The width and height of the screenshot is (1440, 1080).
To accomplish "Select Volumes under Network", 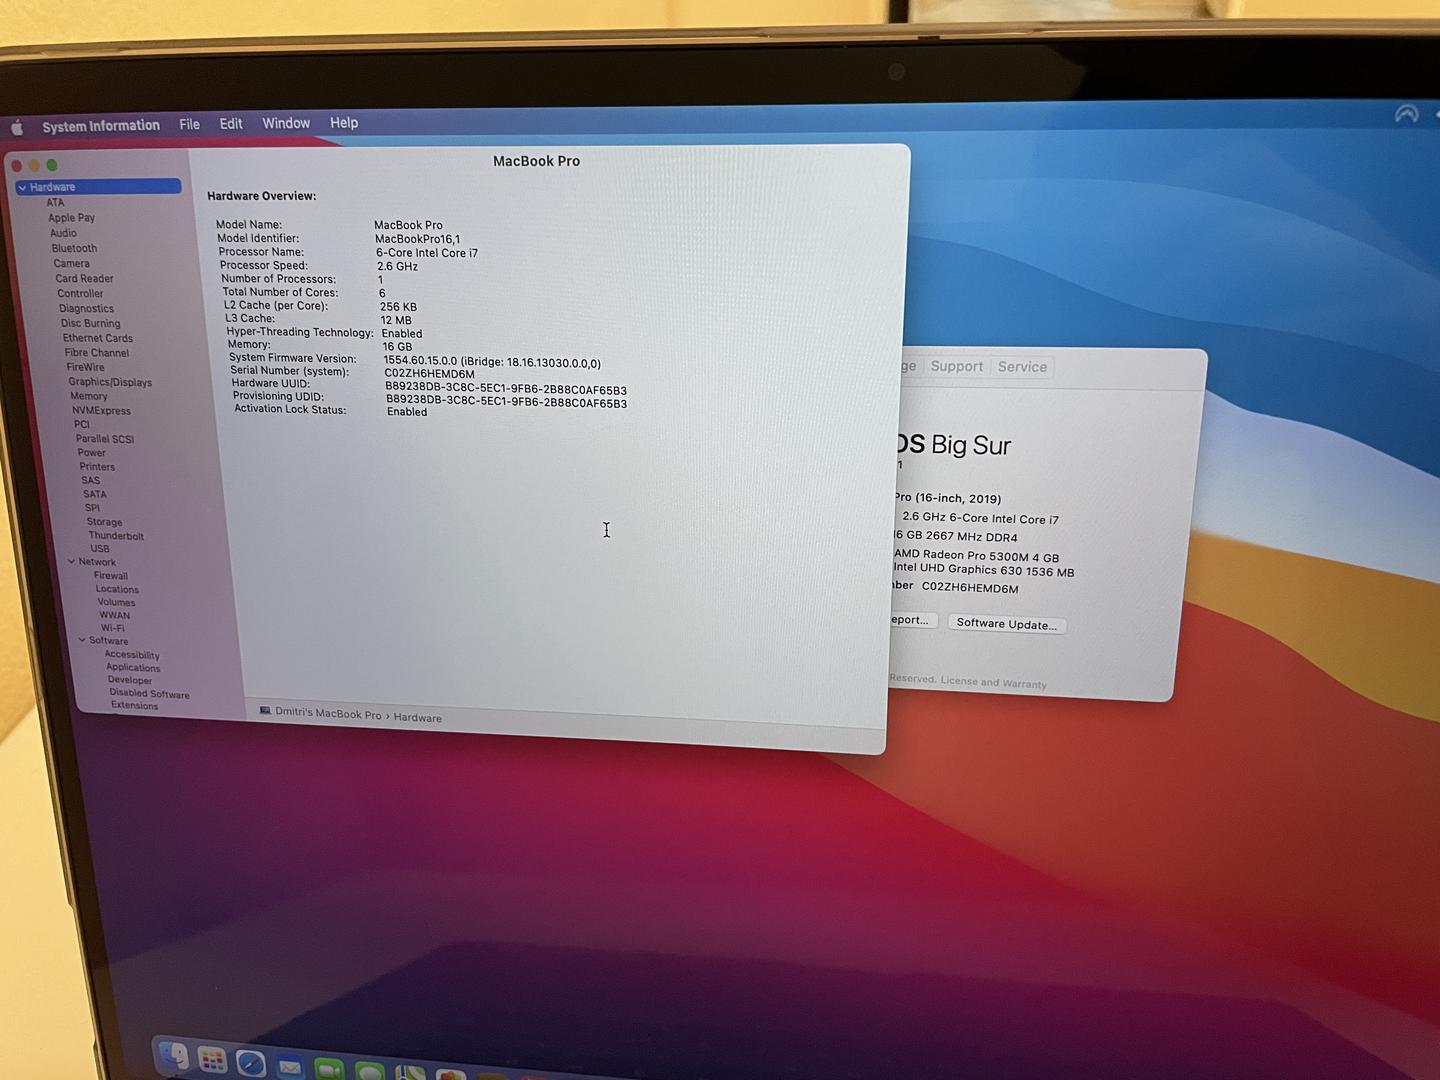I will 116,602.
